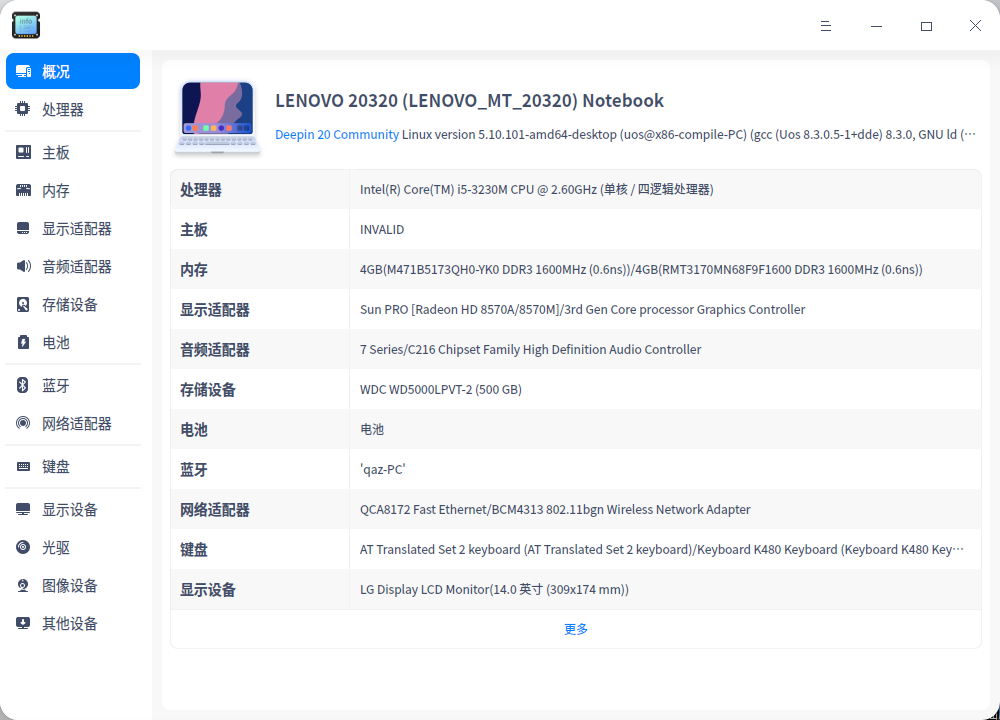Screen dimensions: 1000x720
Task: Click the 存储设备 row label in the table
Action: point(208,390)
